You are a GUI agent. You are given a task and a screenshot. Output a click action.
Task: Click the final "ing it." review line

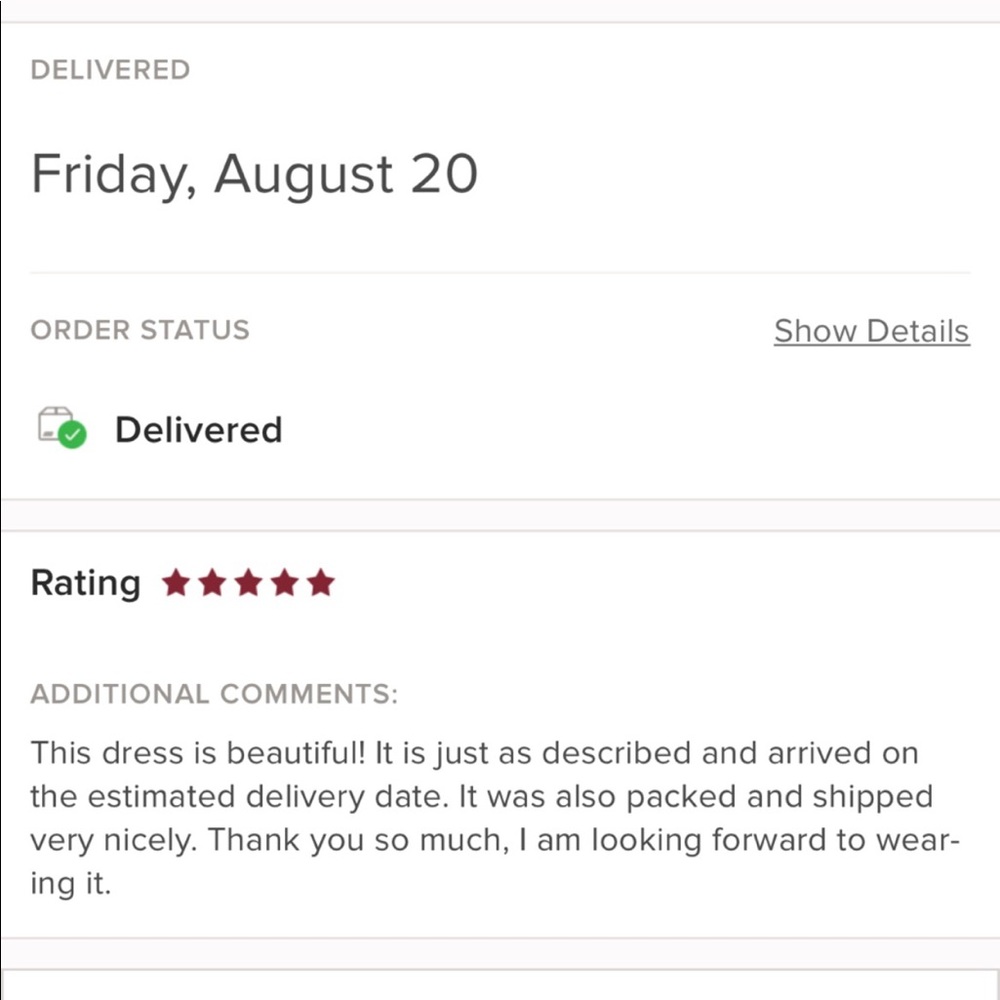click(70, 884)
